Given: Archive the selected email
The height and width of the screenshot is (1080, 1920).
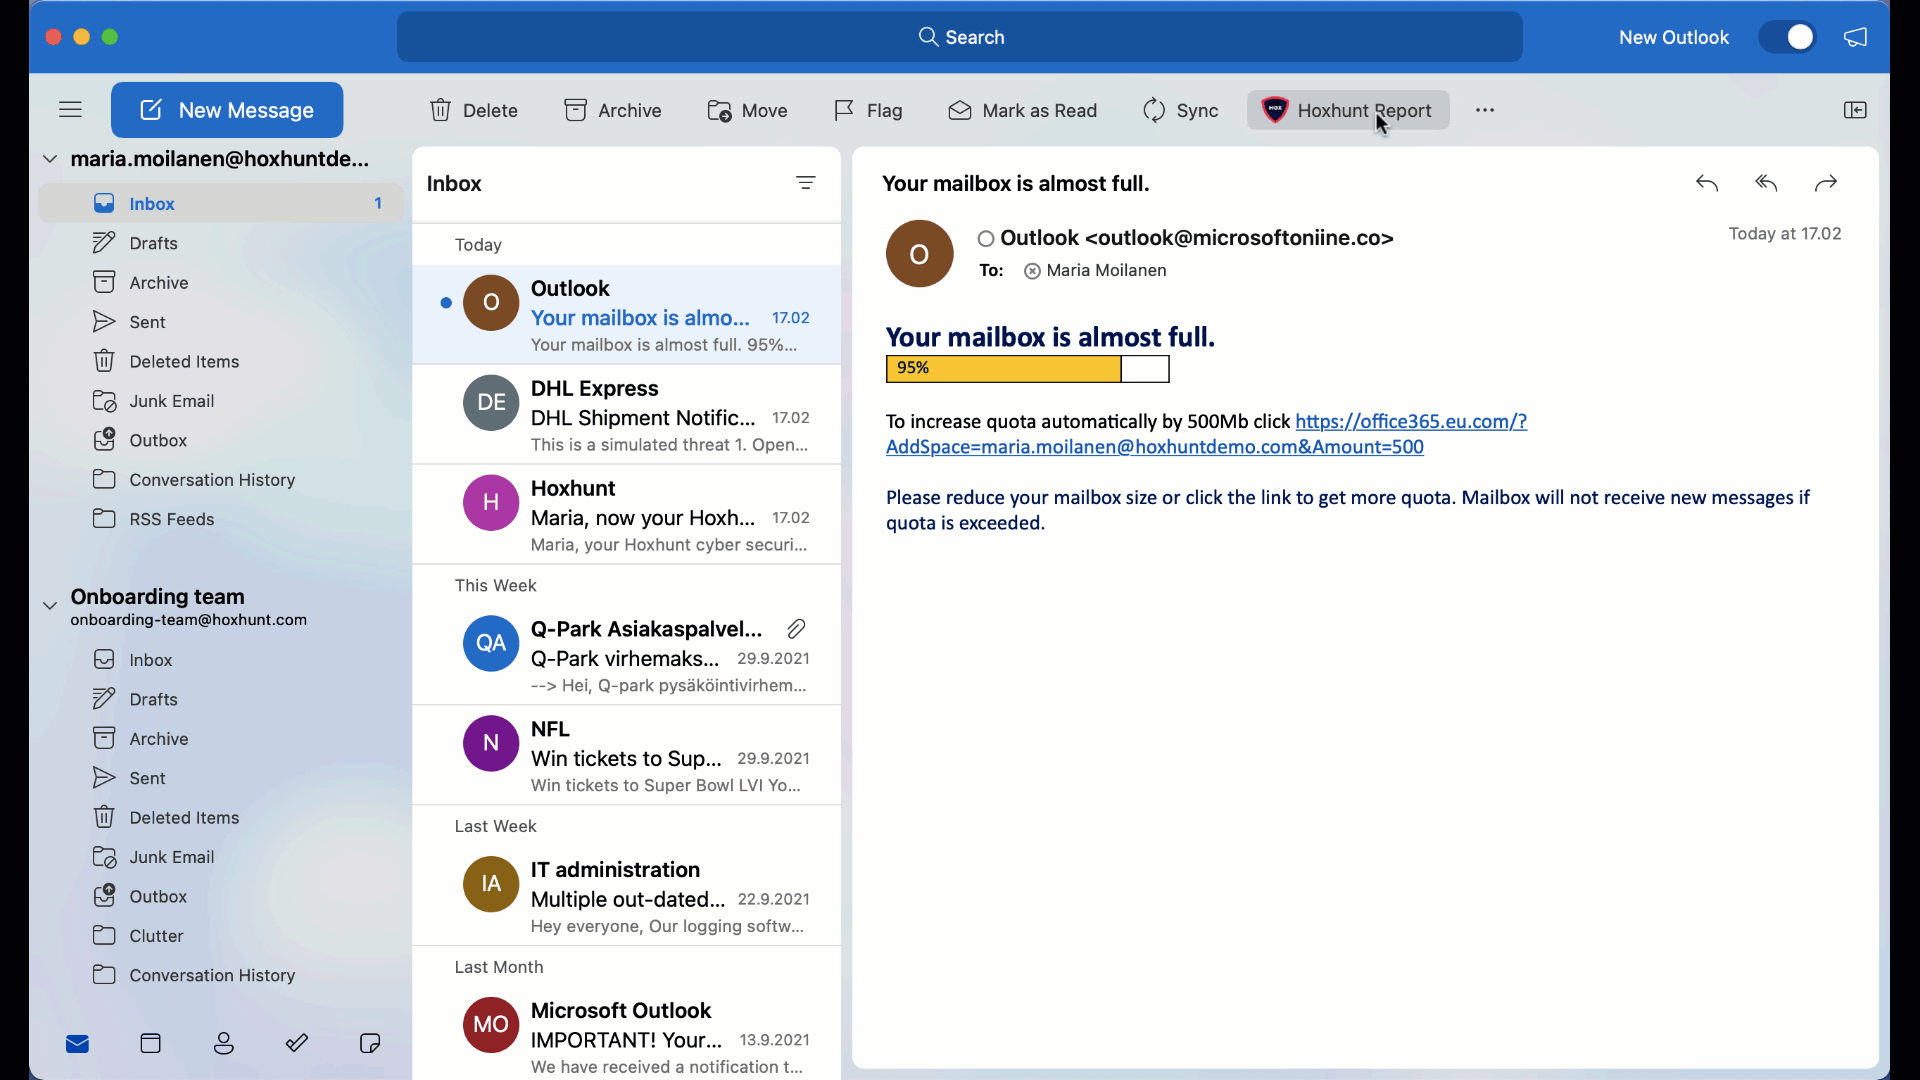Looking at the screenshot, I should (613, 110).
